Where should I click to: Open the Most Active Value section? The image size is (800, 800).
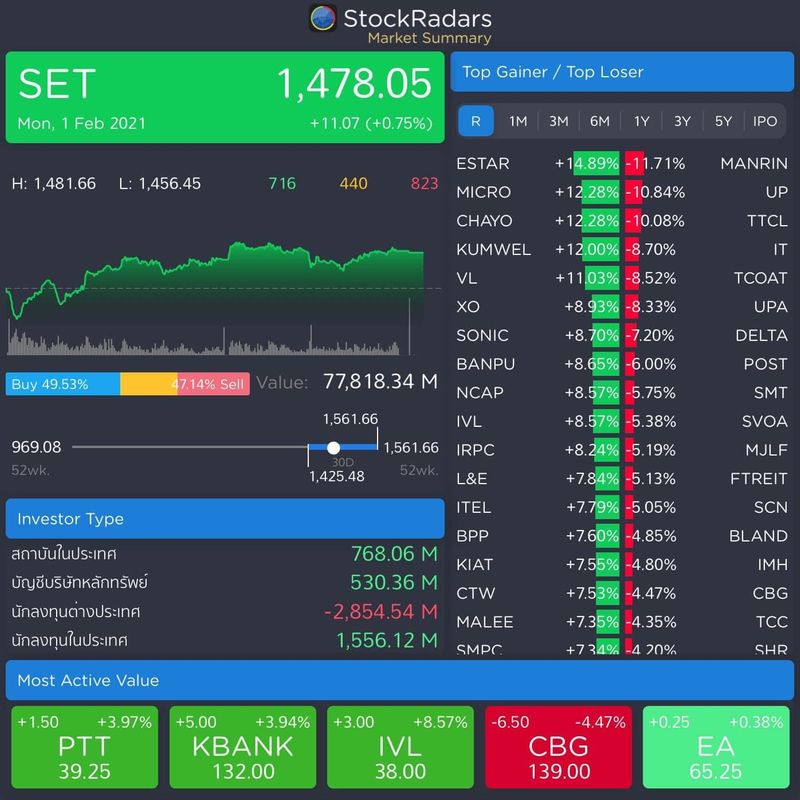400,681
